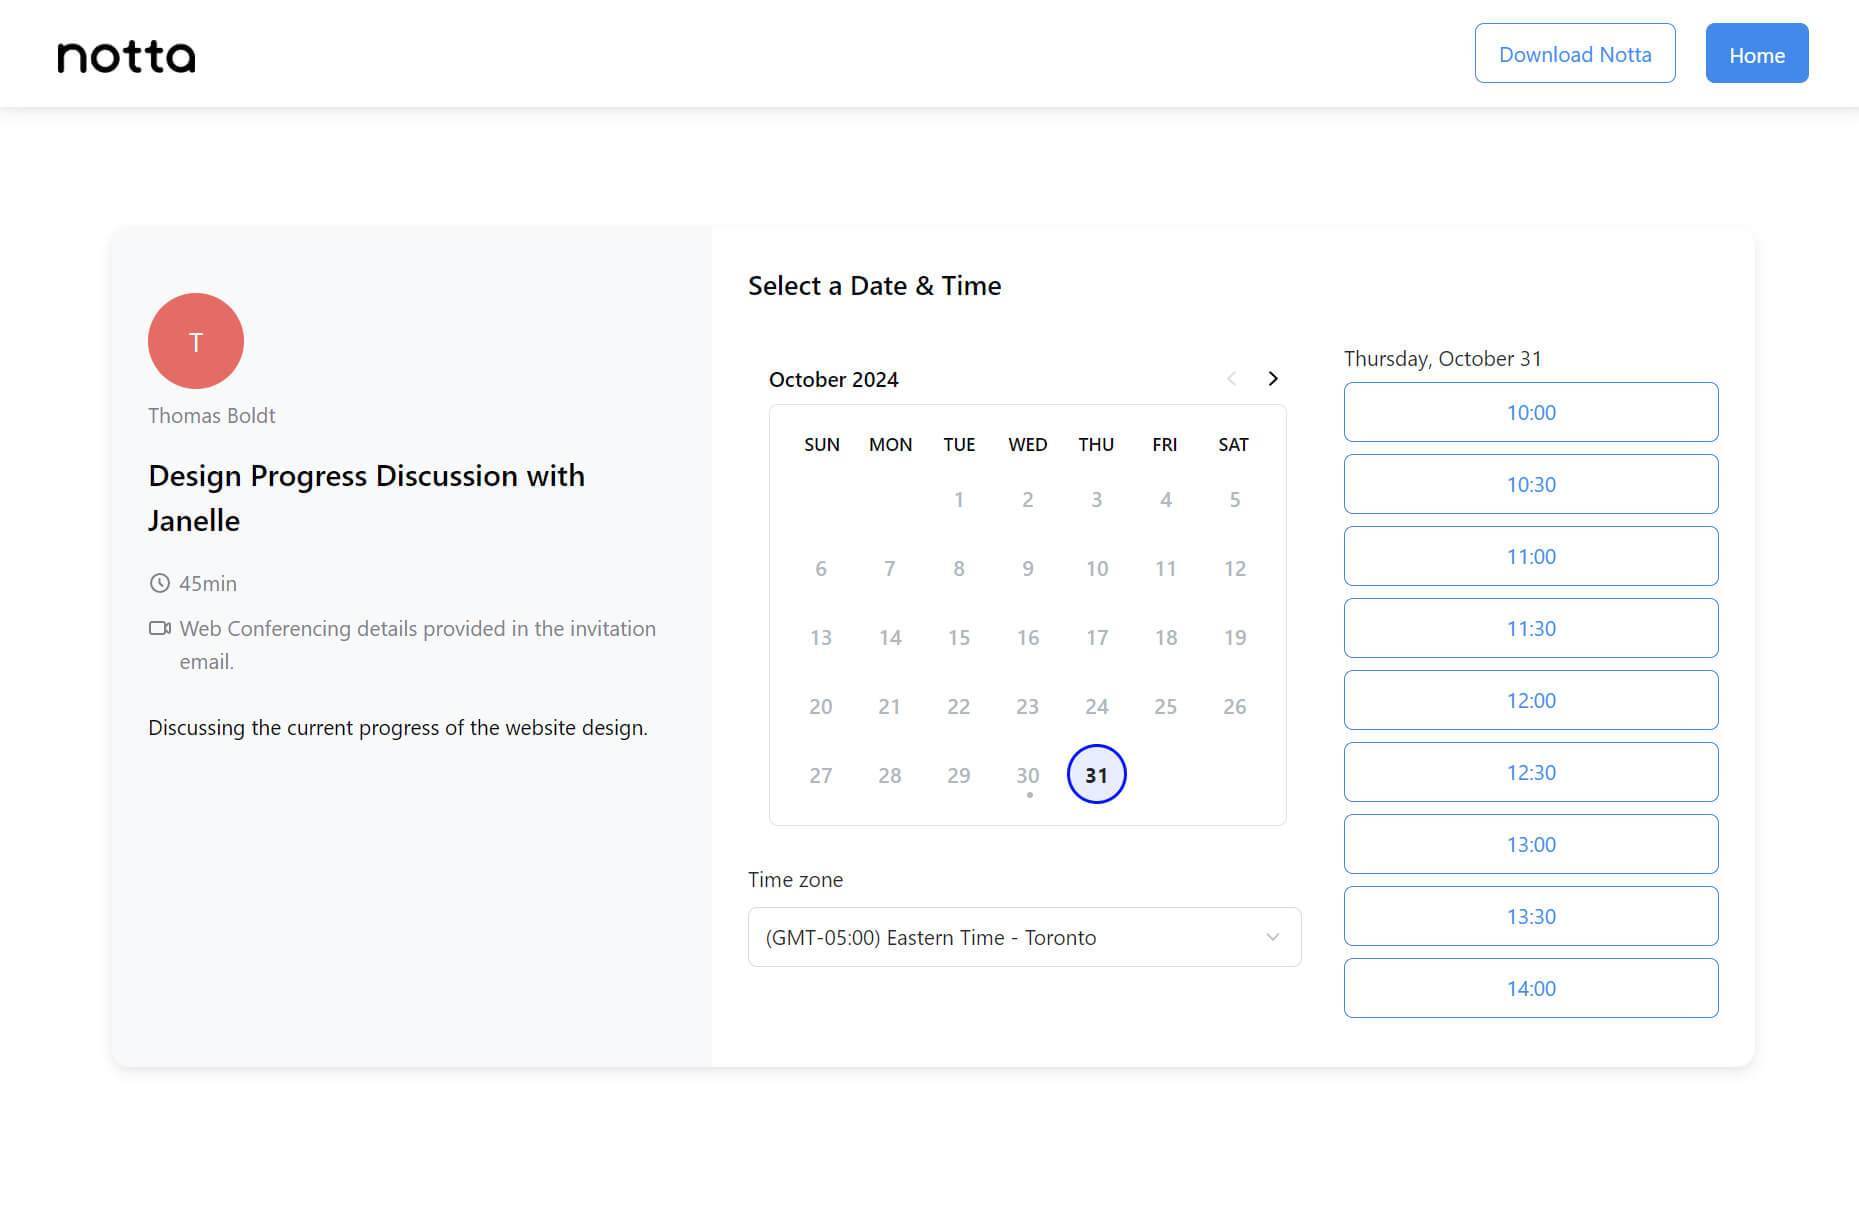The width and height of the screenshot is (1859, 1226).
Task: Click October 28 on the calendar
Action: (890, 775)
